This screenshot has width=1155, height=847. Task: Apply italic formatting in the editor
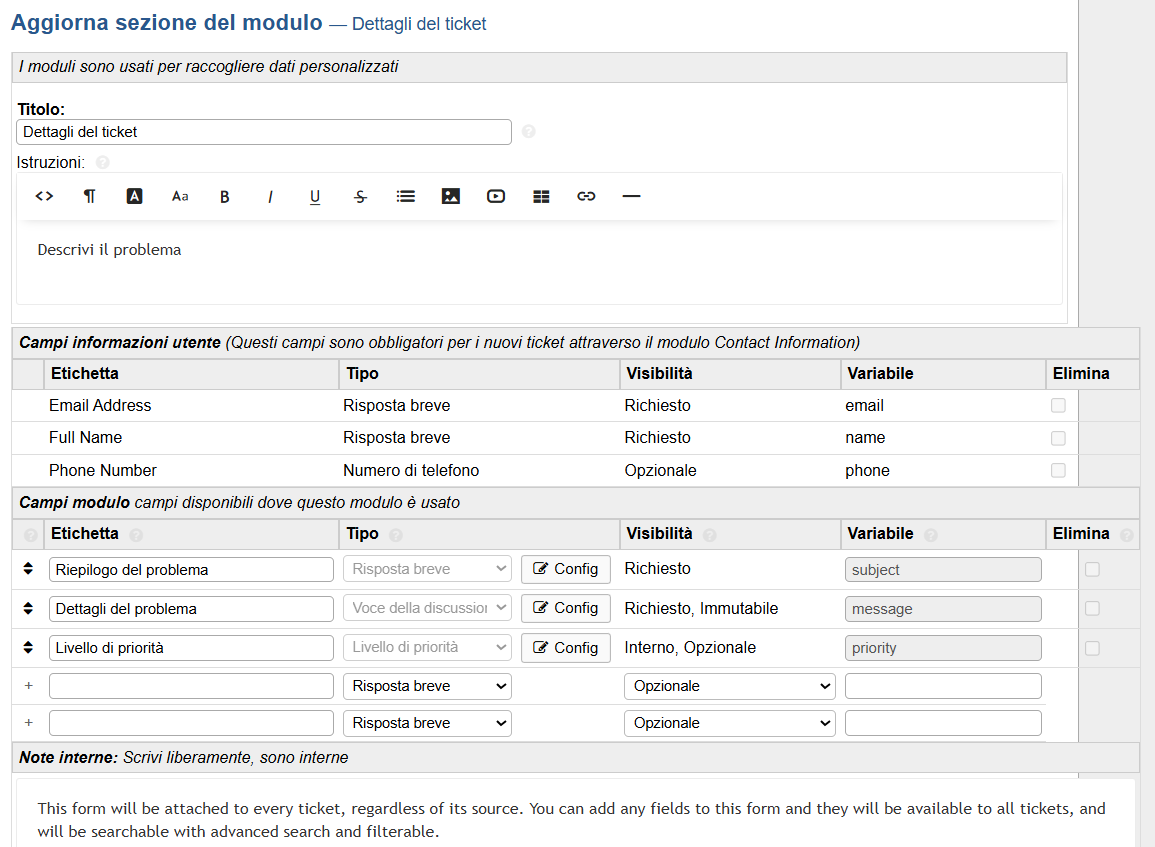tap(270, 197)
